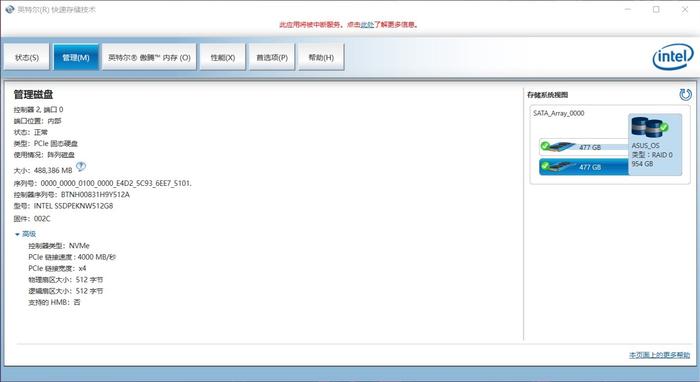Open the 管理(M) tab

click(x=76, y=57)
